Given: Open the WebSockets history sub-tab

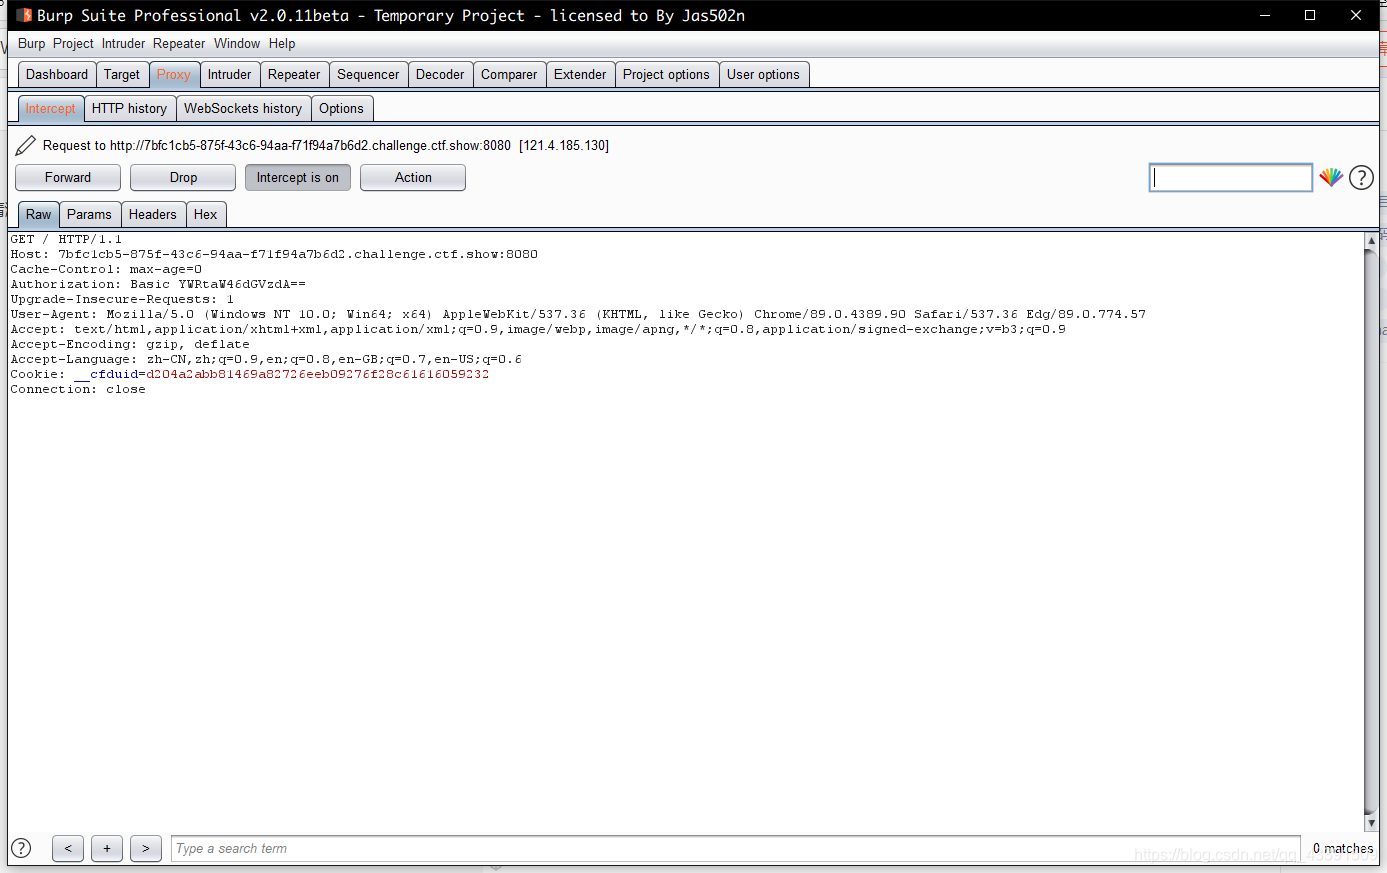Looking at the screenshot, I should (x=243, y=108).
